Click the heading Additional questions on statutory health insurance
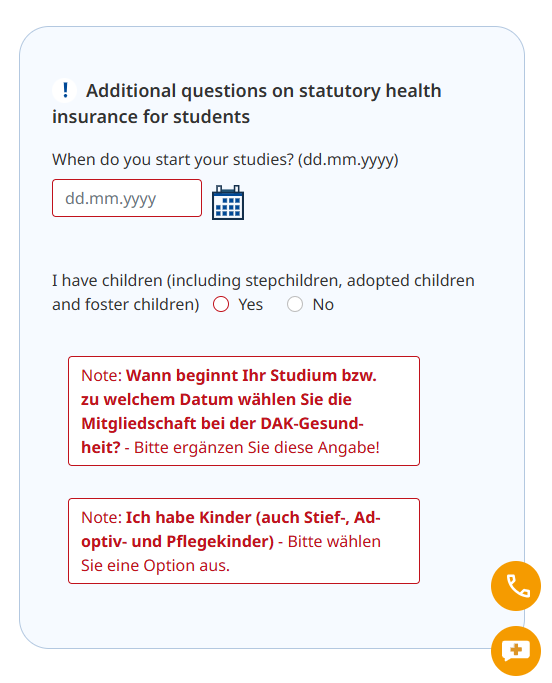552x683 pixels. tap(247, 104)
